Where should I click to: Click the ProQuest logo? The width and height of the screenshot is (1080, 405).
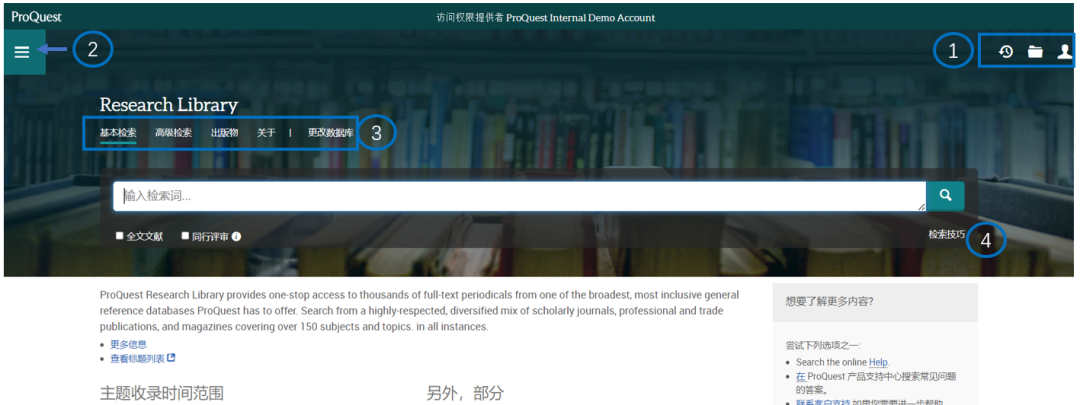[x=37, y=17]
